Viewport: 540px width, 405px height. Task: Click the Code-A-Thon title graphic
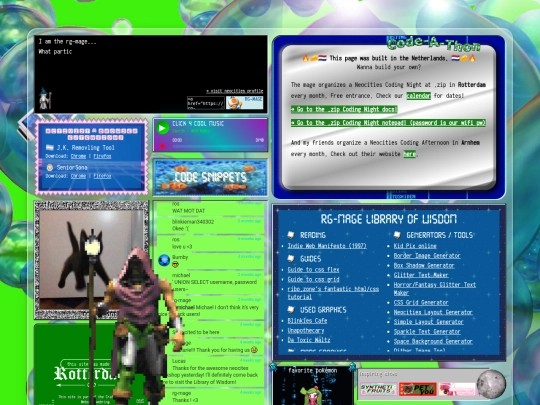tap(433, 44)
